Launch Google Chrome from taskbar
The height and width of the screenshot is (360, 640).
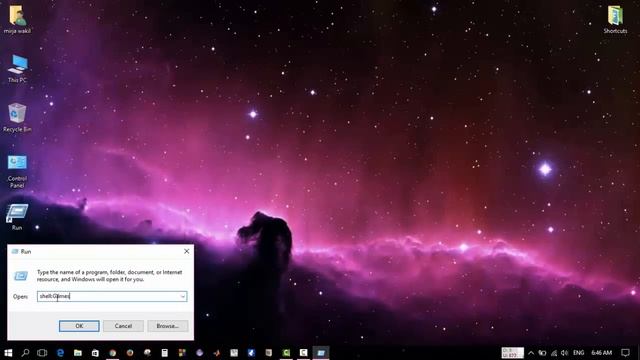[113, 353]
